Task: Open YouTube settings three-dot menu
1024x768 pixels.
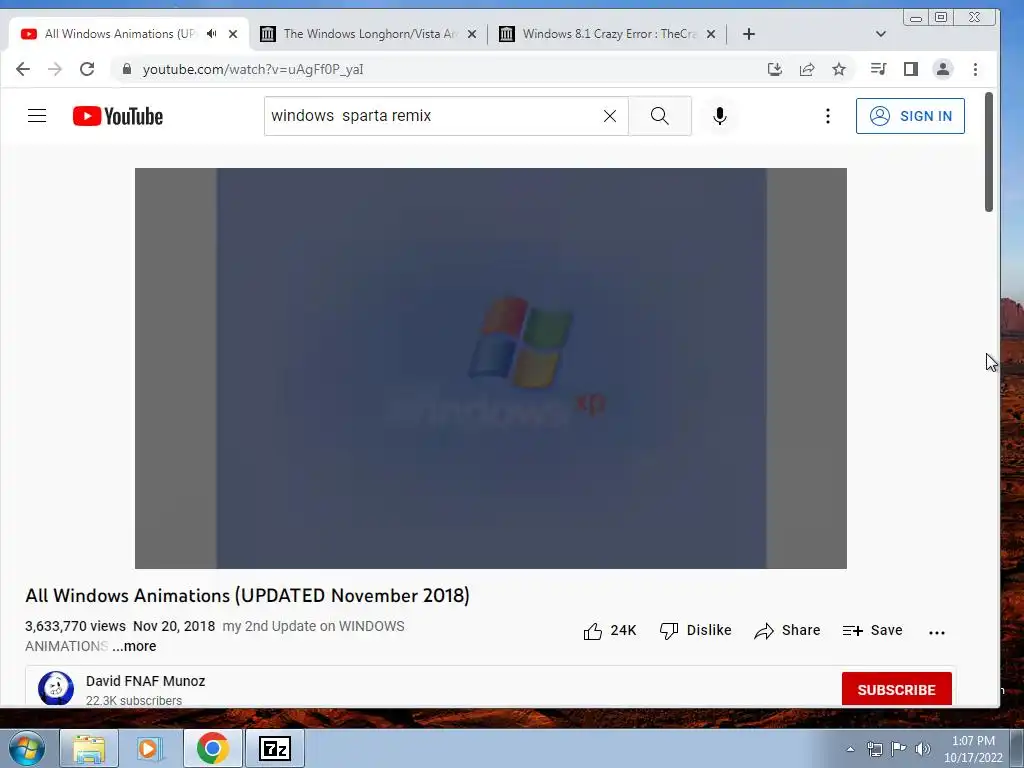Action: 827,116
